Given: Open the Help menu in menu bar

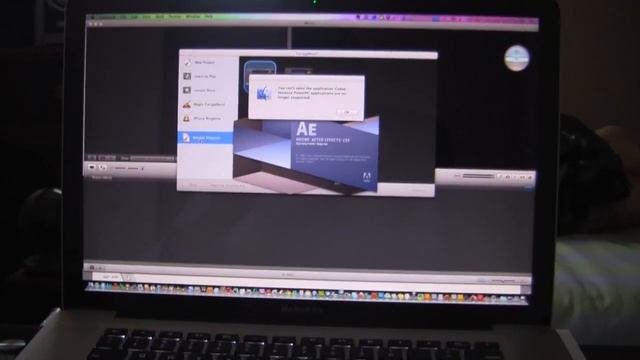Looking at the screenshot, I should (x=209, y=17).
